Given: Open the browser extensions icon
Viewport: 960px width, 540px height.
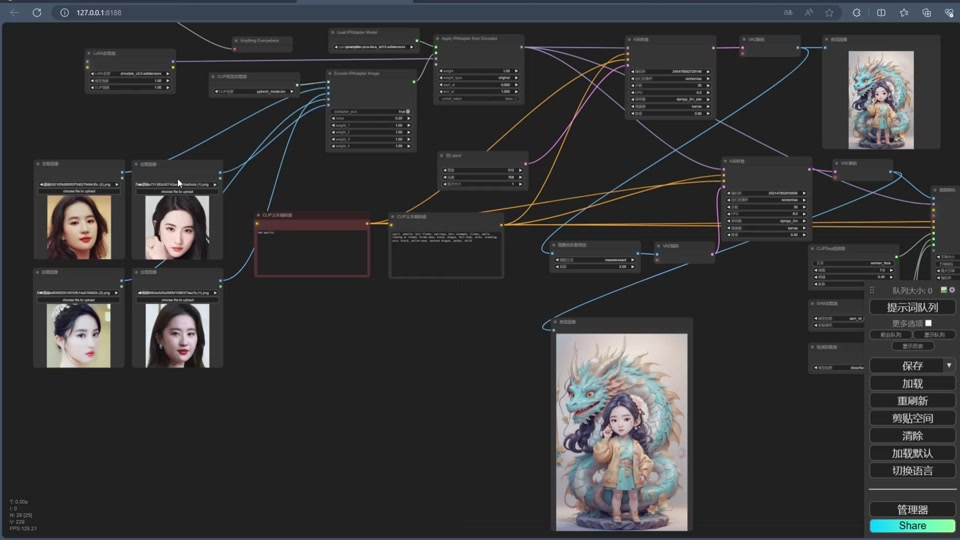Looking at the screenshot, I should point(856,13).
